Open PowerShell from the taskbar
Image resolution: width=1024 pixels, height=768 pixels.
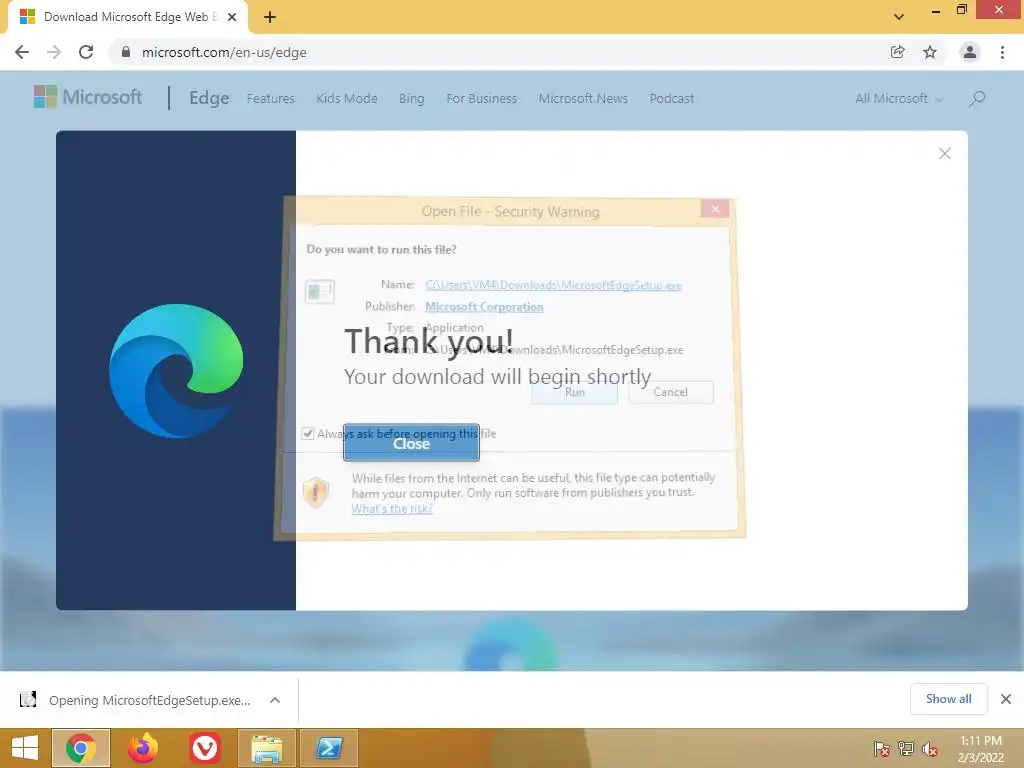click(x=328, y=748)
